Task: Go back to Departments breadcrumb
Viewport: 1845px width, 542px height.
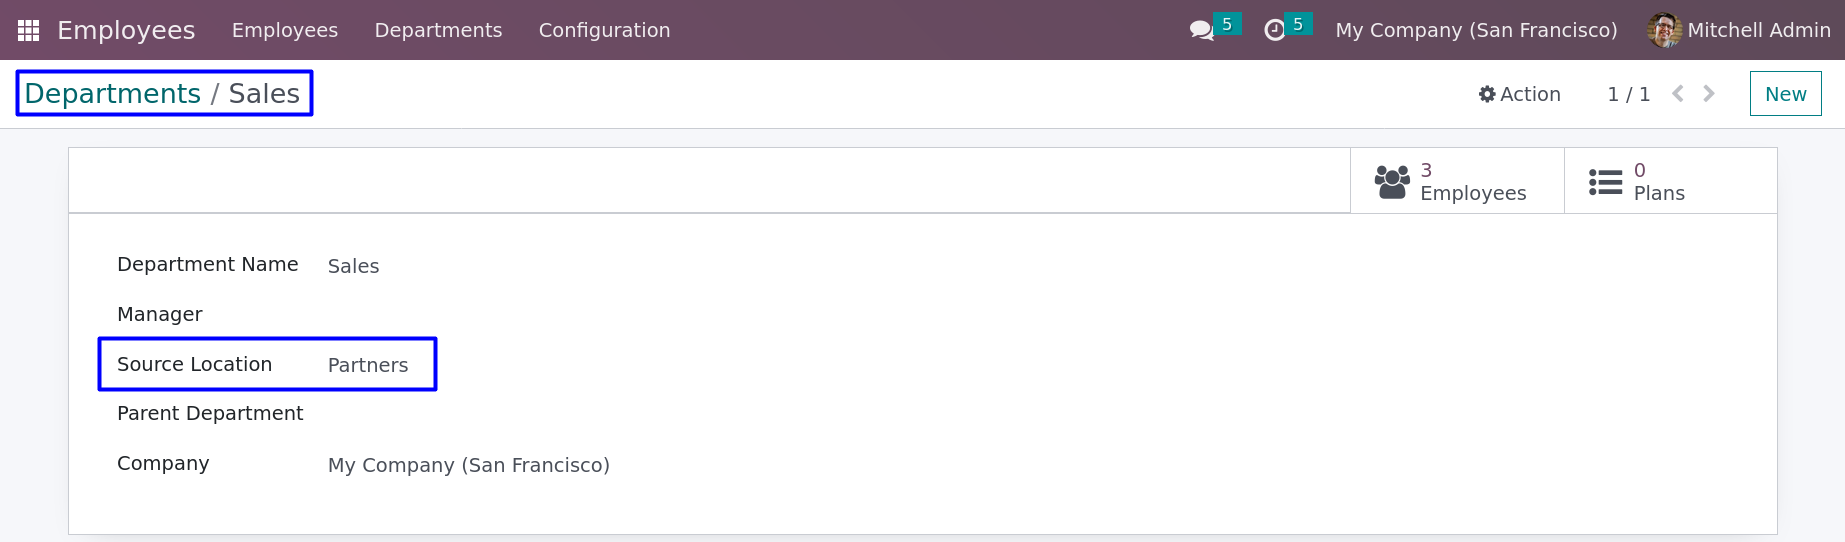Action: point(112,94)
